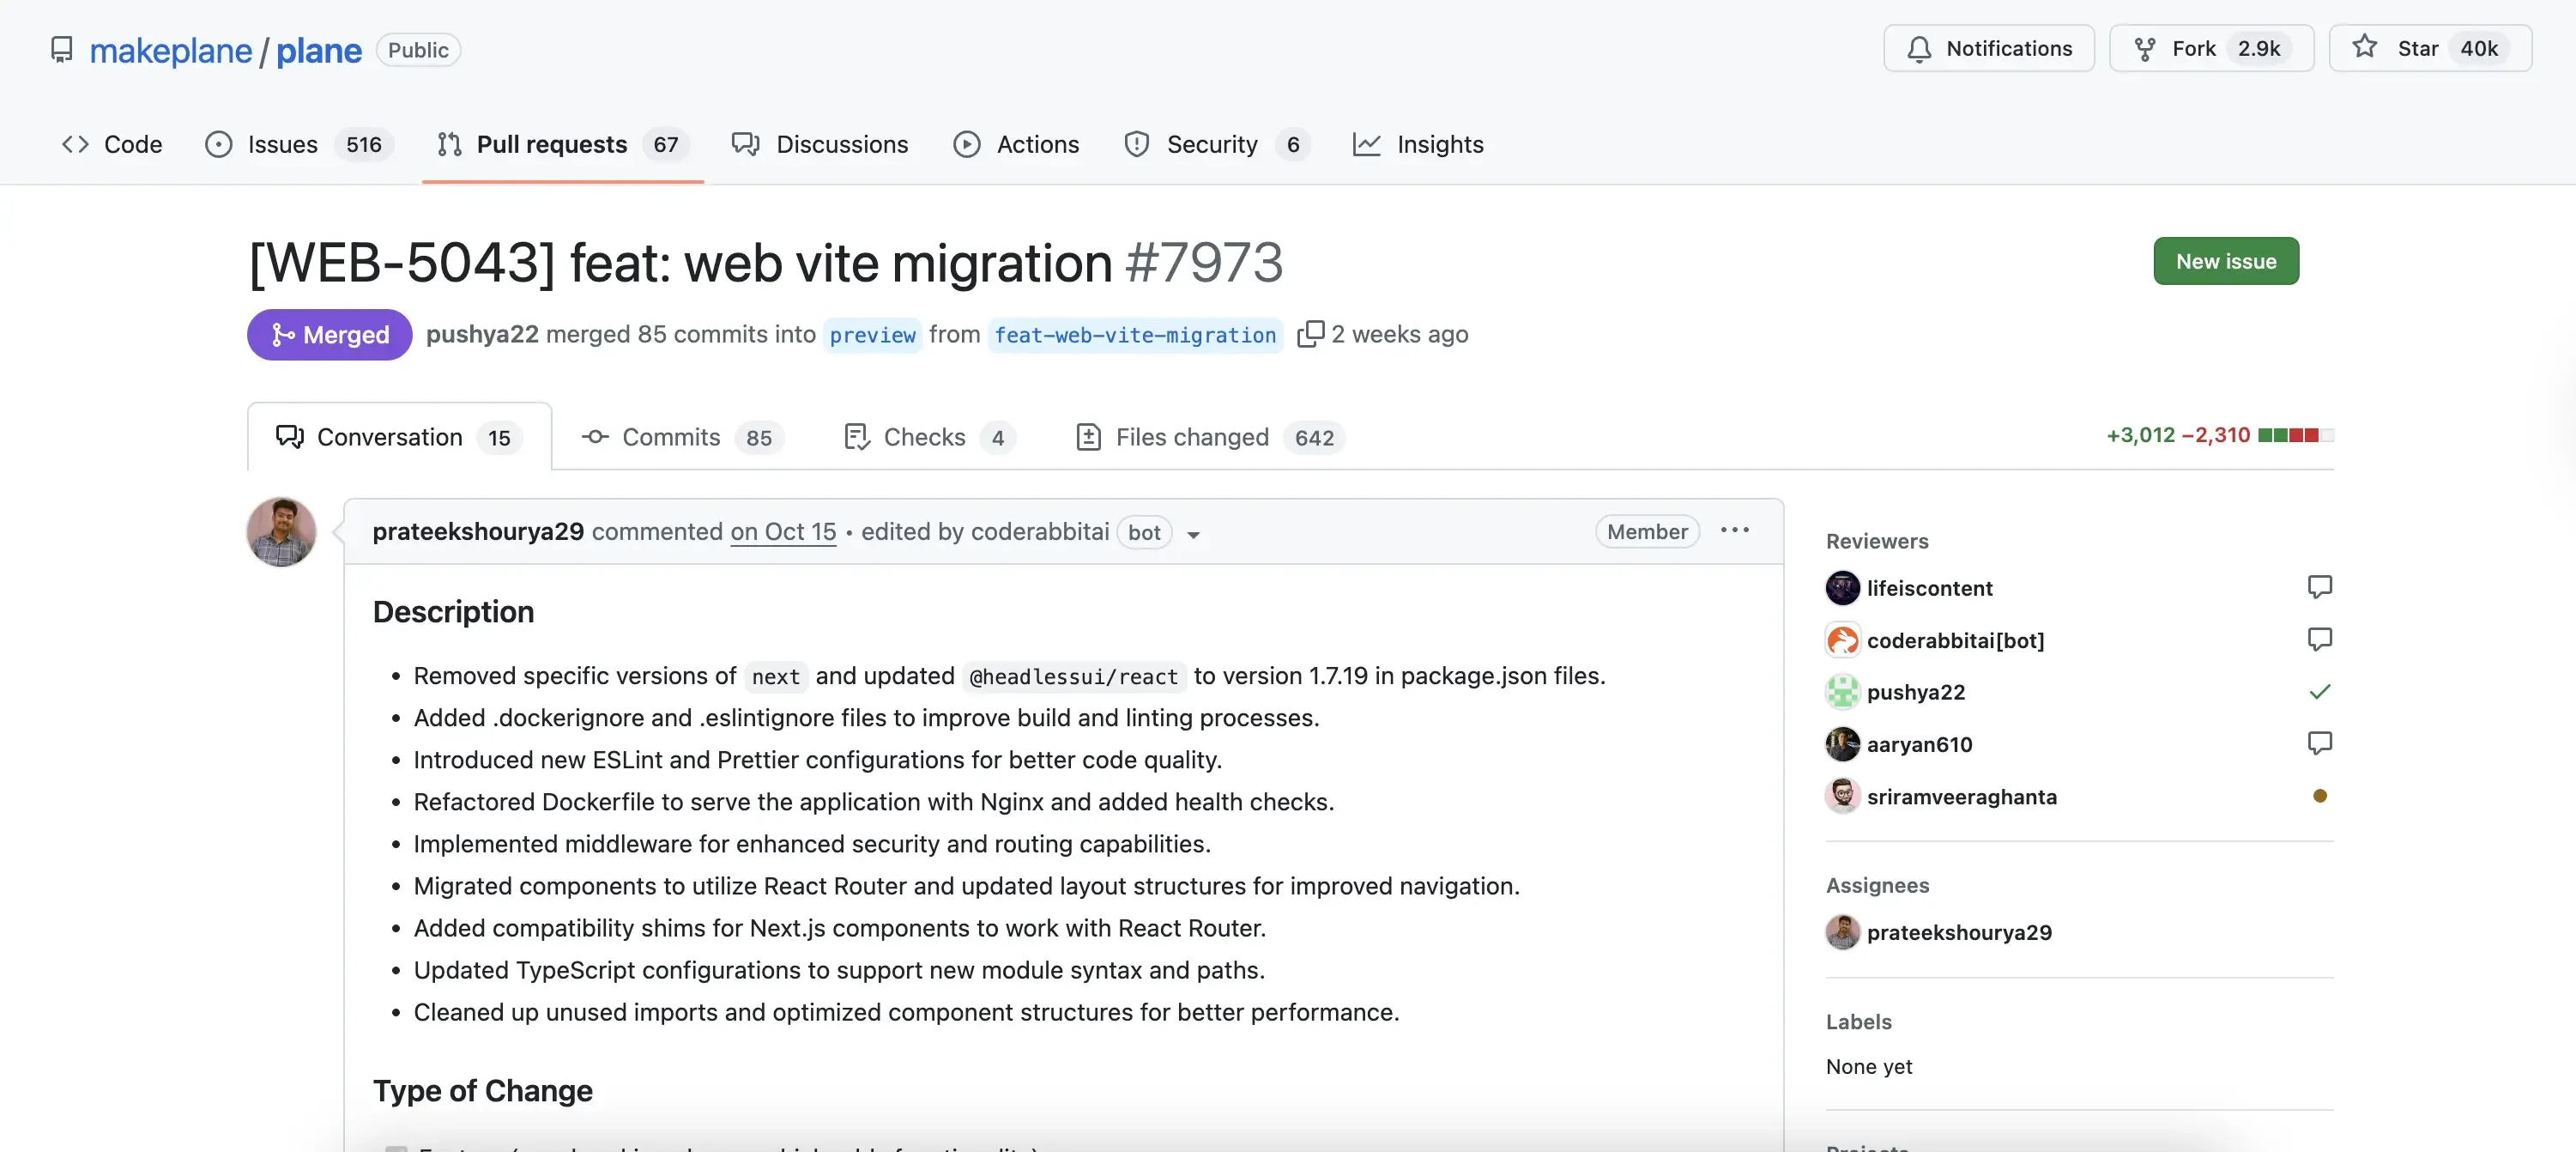Copy the feat-web-vite-migration branch name
Viewport: 2576px width, 1152px height.
point(1311,334)
